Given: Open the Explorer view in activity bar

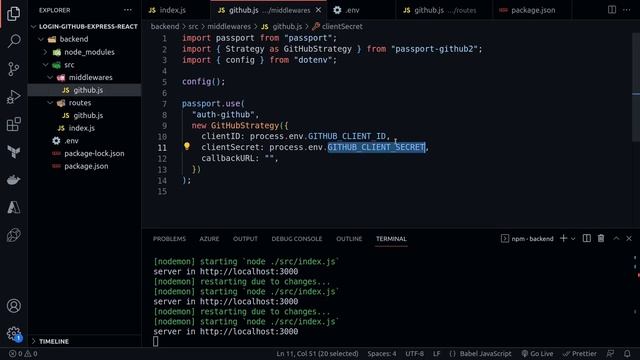Looking at the screenshot, I should pos(13,13).
